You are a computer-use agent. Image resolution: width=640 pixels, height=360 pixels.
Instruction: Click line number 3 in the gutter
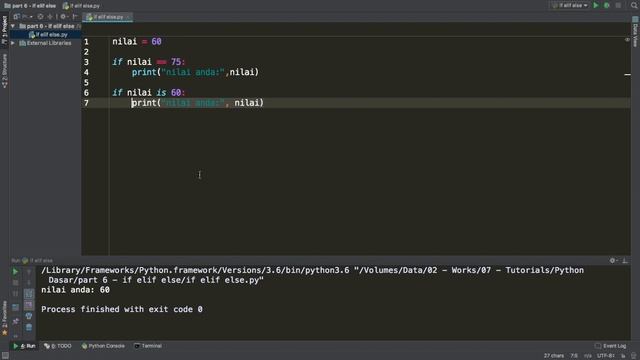(86, 62)
